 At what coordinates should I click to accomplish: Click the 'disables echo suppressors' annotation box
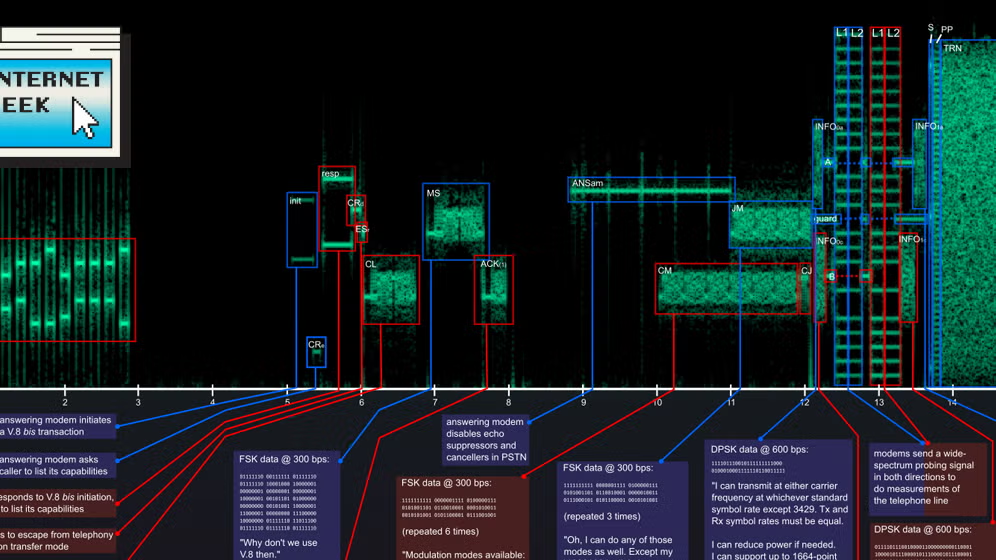(x=485, y=440)
